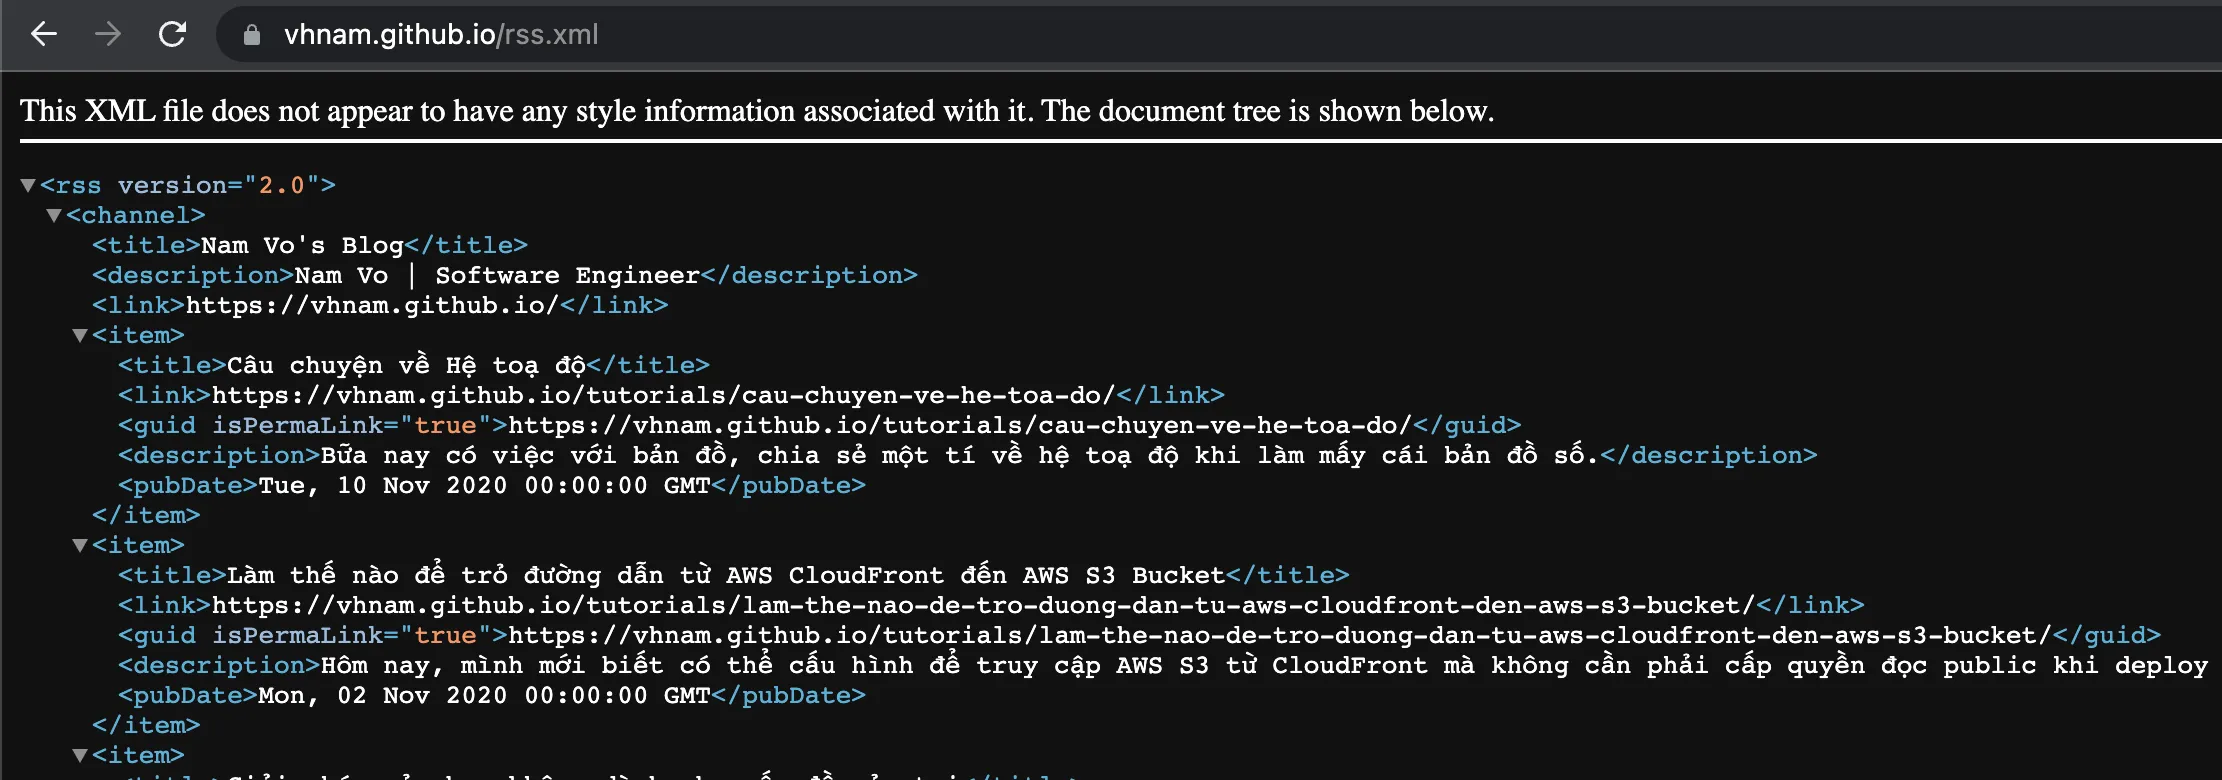Click the channel title Nam Vo's Blog
The image size is (2222, 780).
(x=302, y=246)
